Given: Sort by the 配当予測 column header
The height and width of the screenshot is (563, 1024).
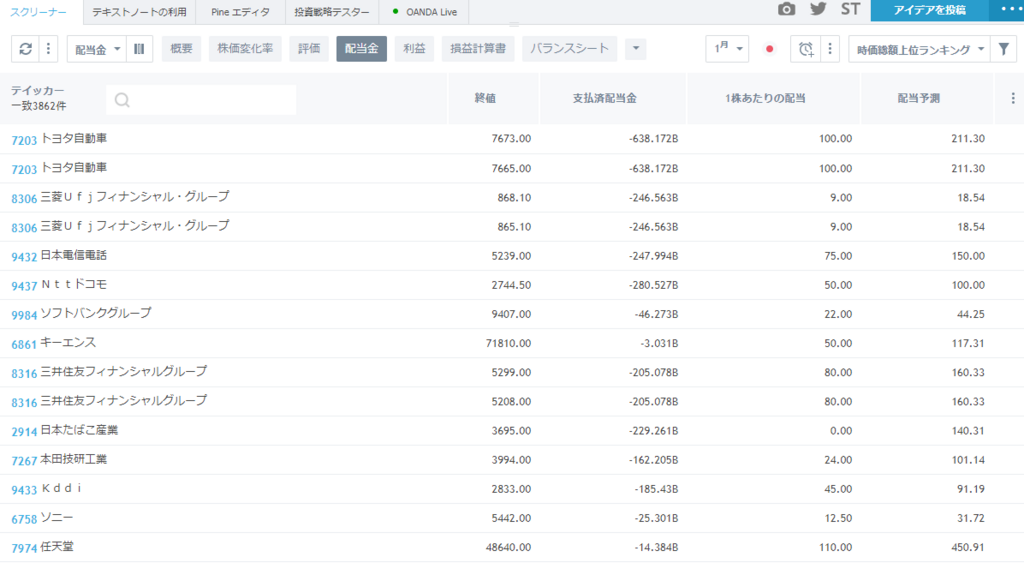Looking at the screenshot, I should tap(919, 98).
